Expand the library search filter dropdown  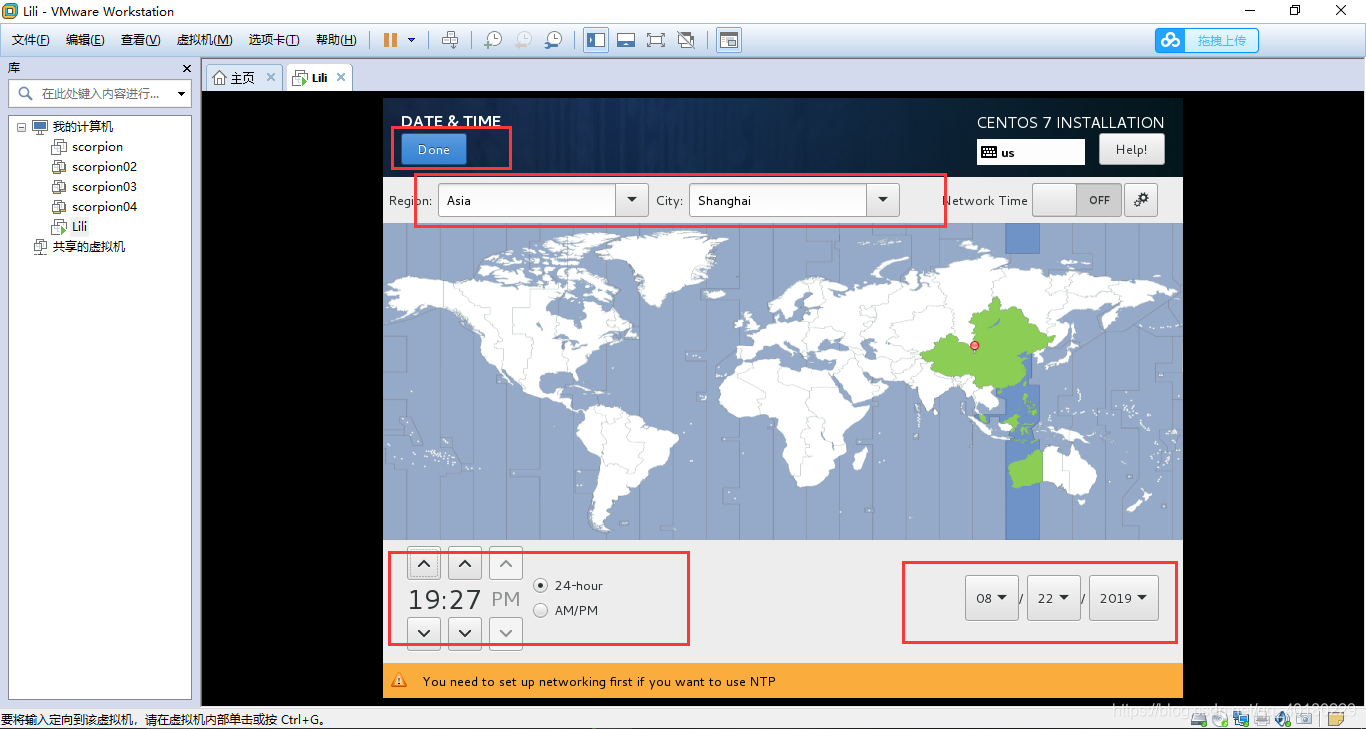coord(181,93)
